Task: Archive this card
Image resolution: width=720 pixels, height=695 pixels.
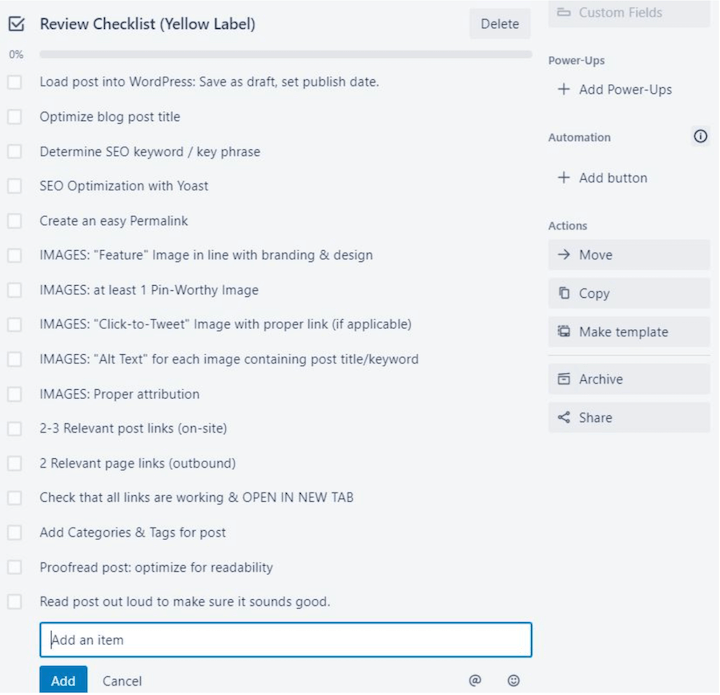Action: (629, 379)
